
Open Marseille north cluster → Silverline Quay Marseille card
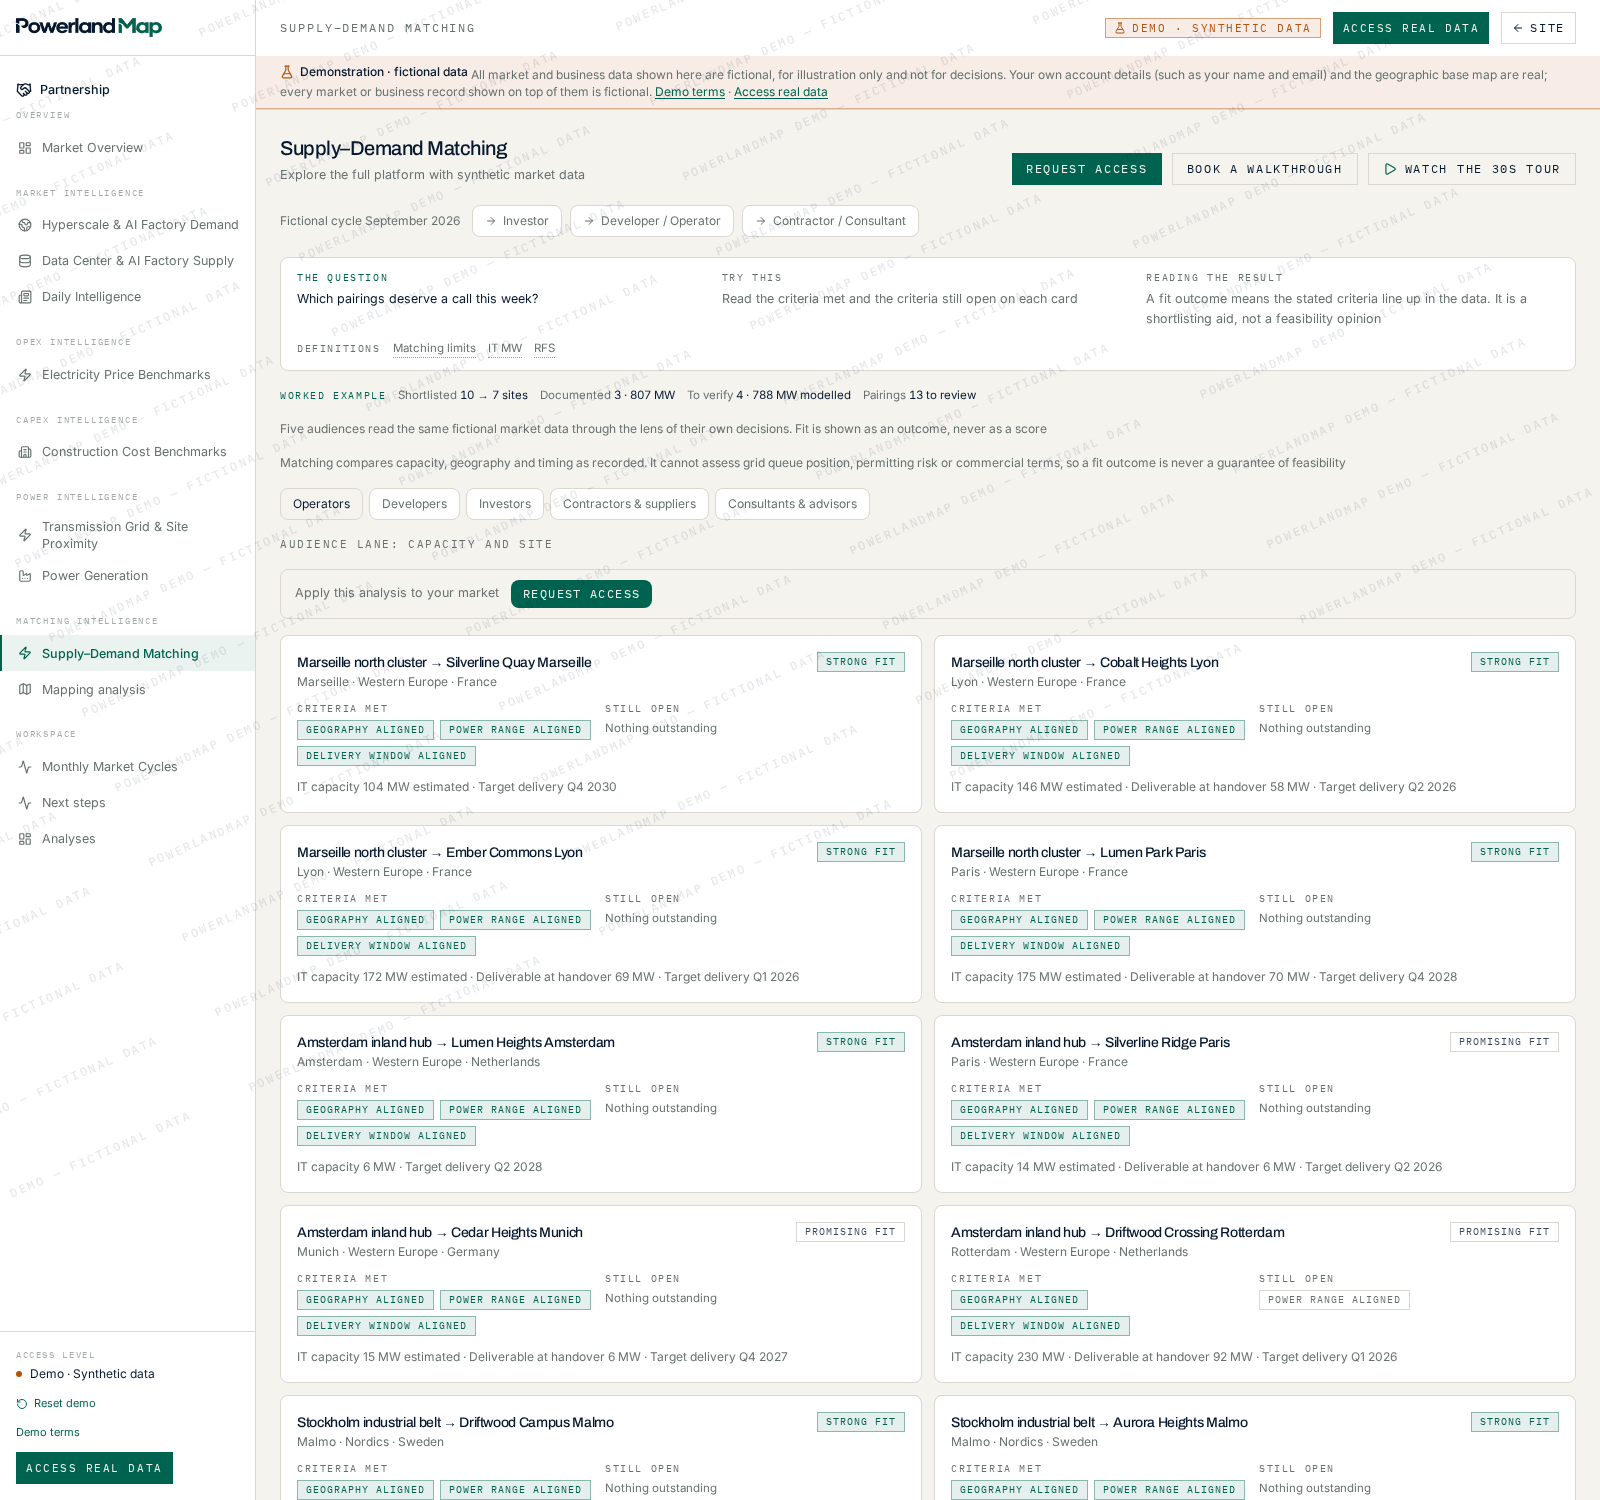point(601,724)
